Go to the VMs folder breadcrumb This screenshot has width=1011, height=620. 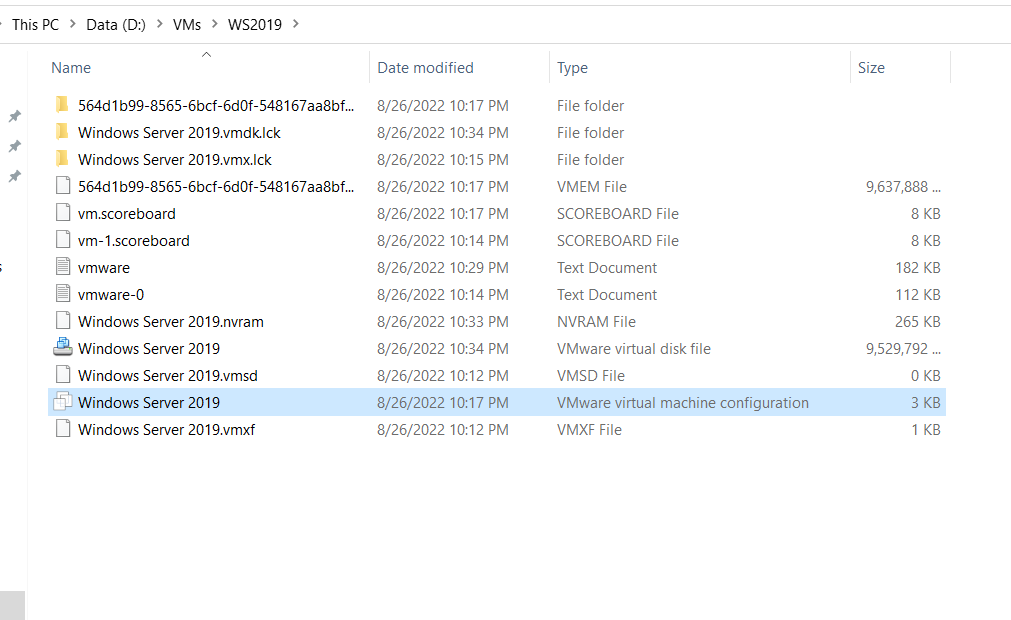pyautogui.click(x=186, y=24)
